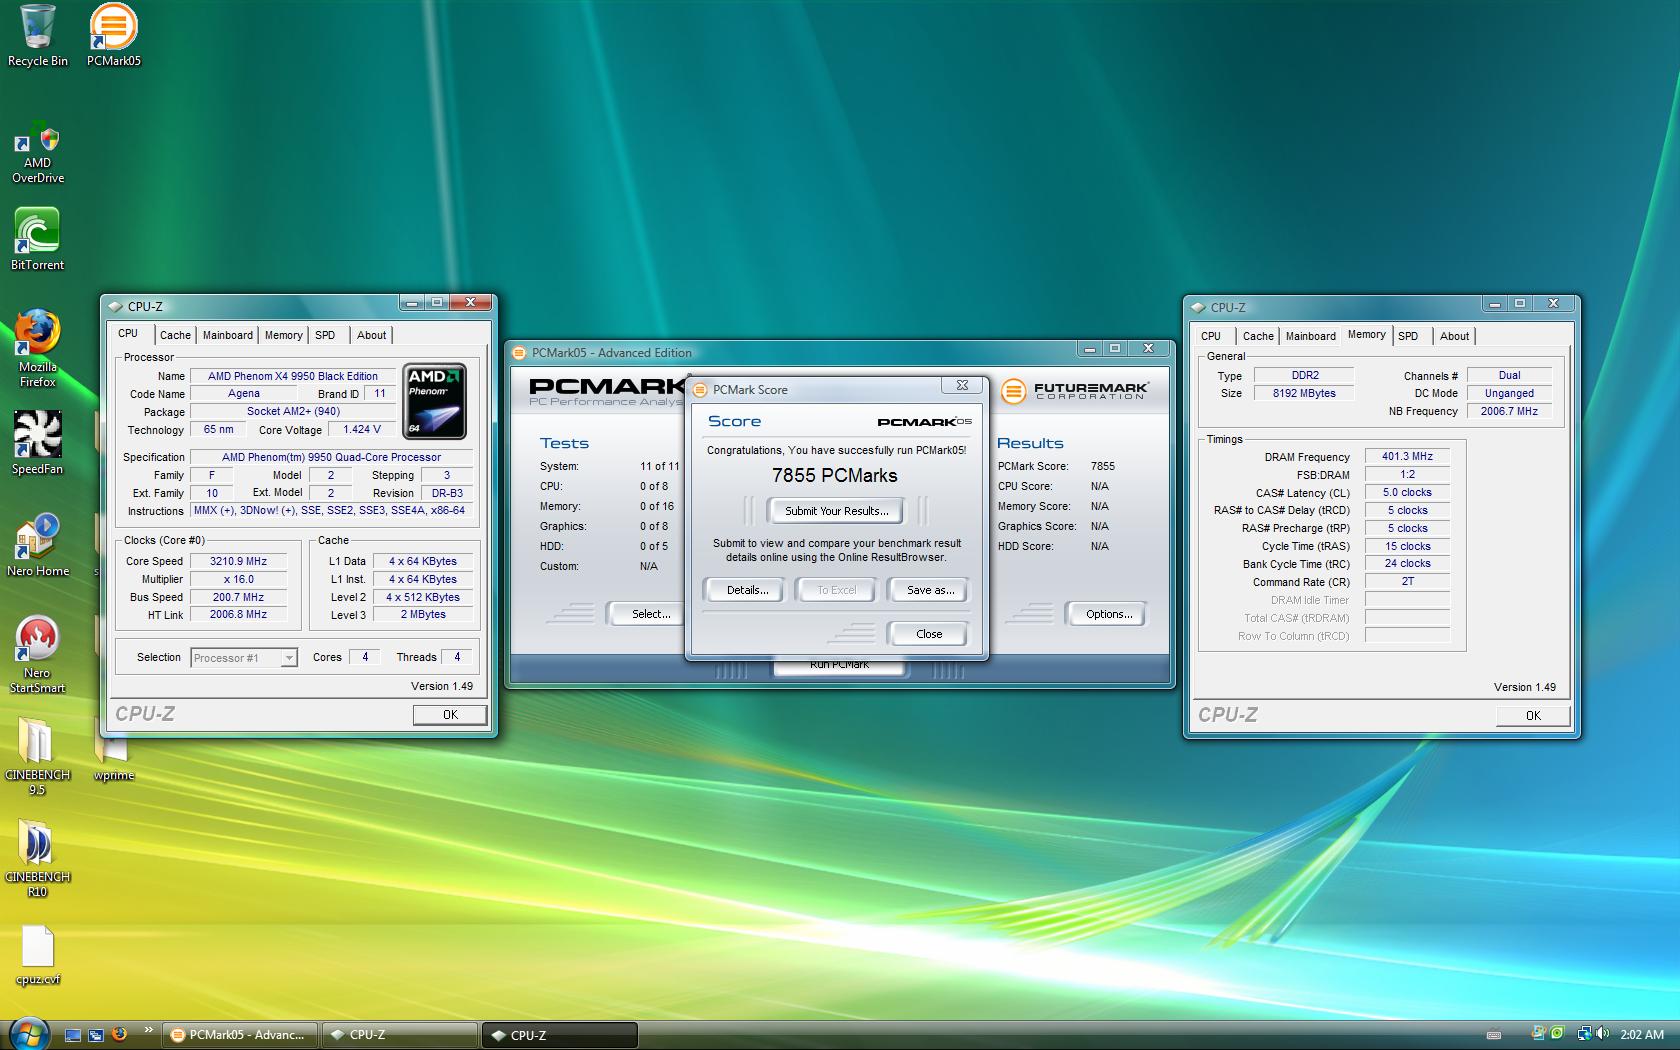Click Level 3 cache value 2 MBytes
The height and width of the screenshot is (1050, 1680).
(423, 615)
